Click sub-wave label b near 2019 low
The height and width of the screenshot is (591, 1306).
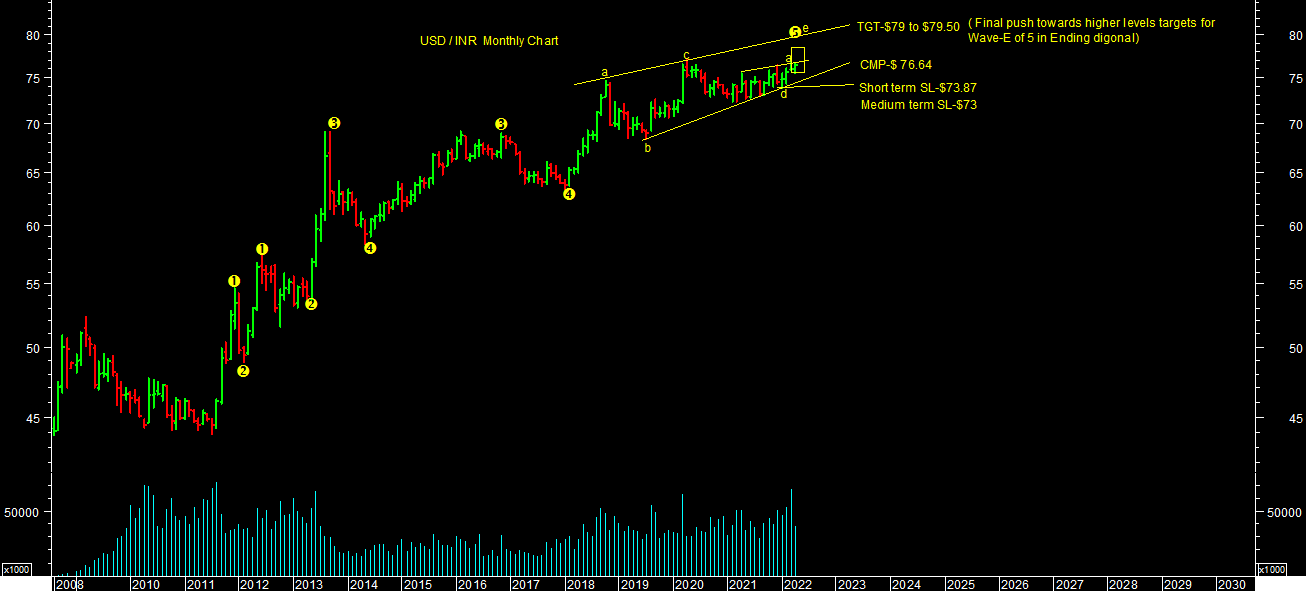point(647,148)
